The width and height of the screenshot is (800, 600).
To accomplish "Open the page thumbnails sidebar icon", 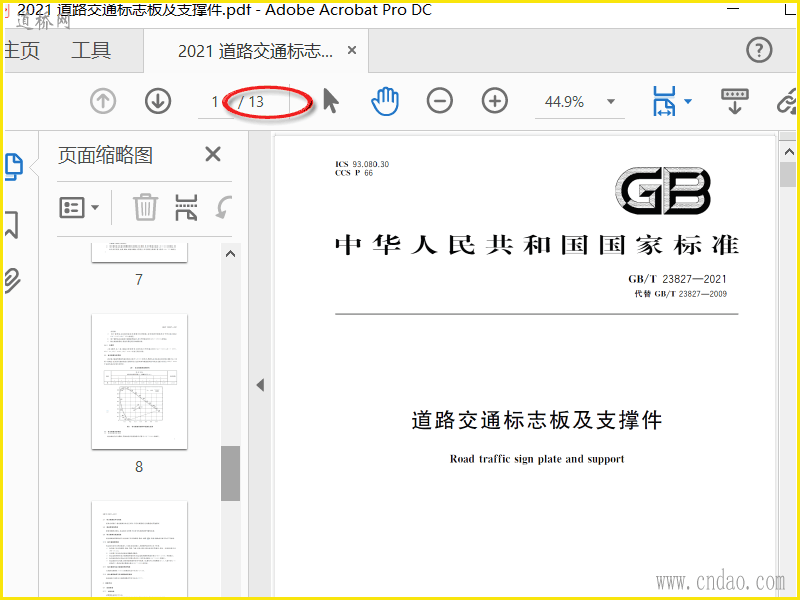I will coord(14,167).
